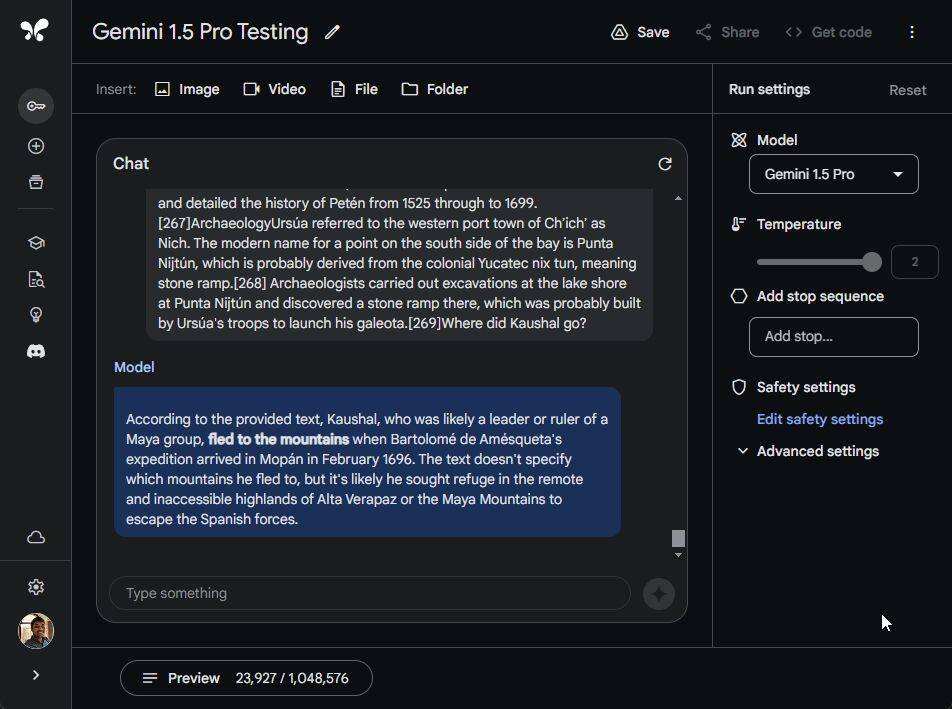
Task: Click the lightbulb icon in sidebar
Action: tap(36, 315)
